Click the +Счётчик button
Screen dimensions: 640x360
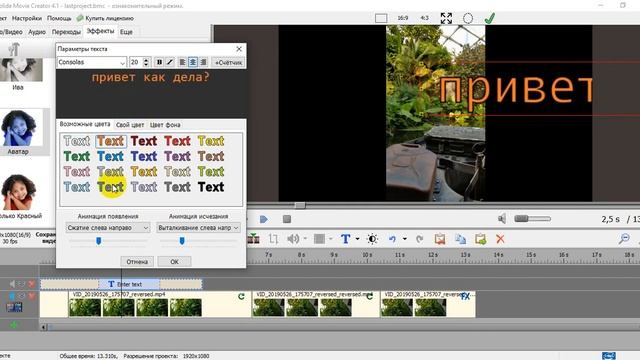click(x=229, y=62)
